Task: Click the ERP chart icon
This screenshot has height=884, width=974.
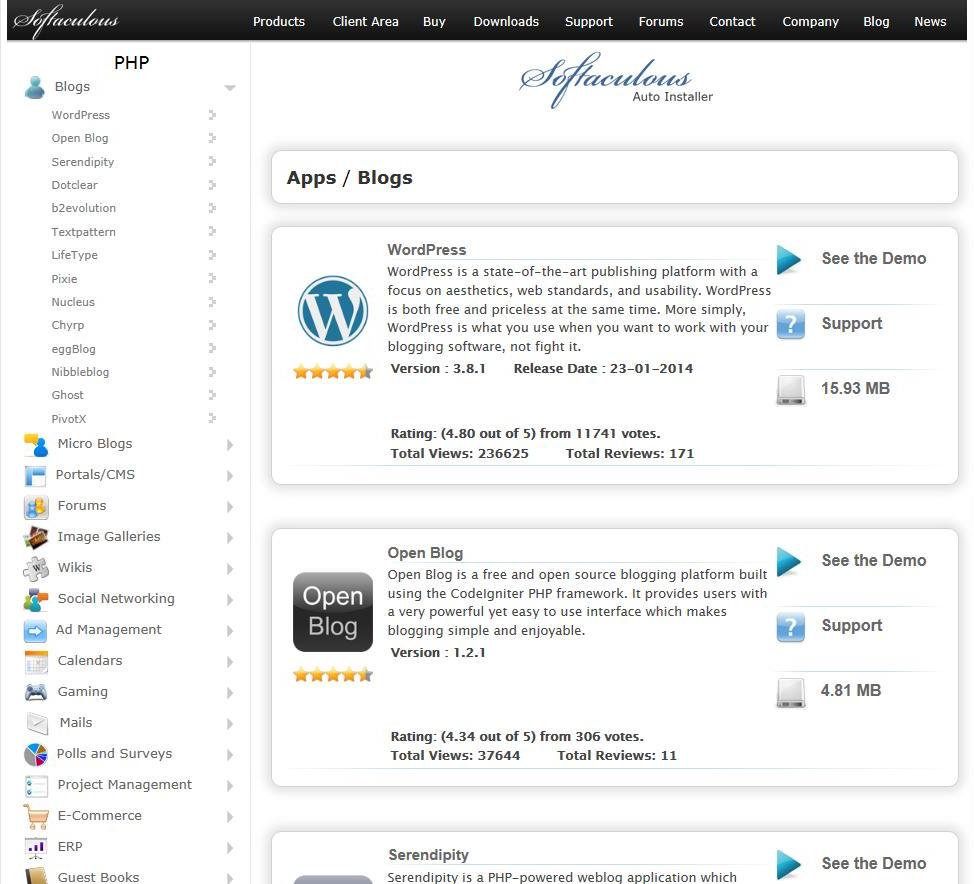Action: [x=36, y=847]
